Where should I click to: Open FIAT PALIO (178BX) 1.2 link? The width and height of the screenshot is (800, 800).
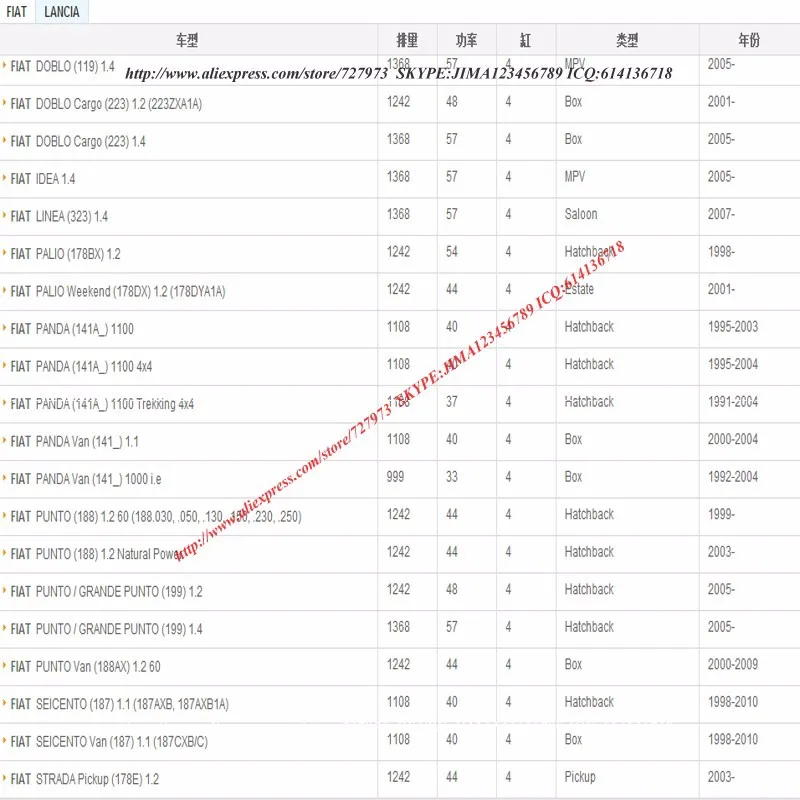coord(65,254)
